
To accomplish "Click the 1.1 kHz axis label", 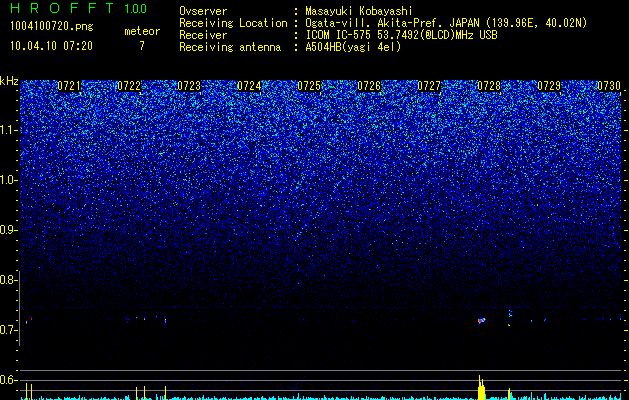I will pyautogui.click(x=7, y=130).
